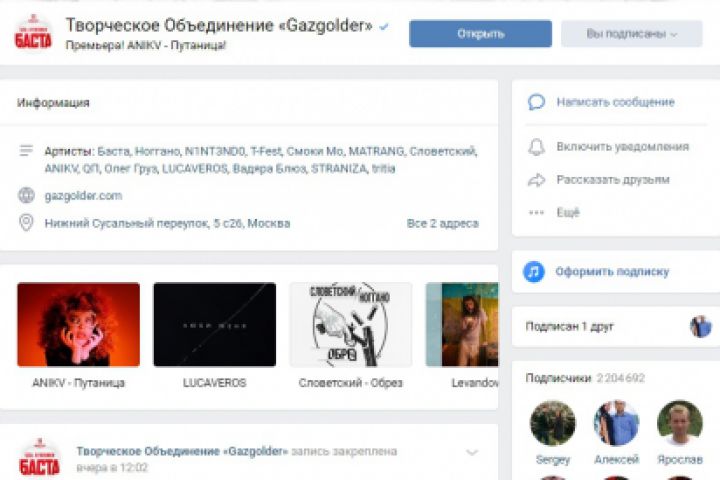Screen dimensions: 720x480
Task: Open artist link Смоки Мо
Action: tap(315, 151)
